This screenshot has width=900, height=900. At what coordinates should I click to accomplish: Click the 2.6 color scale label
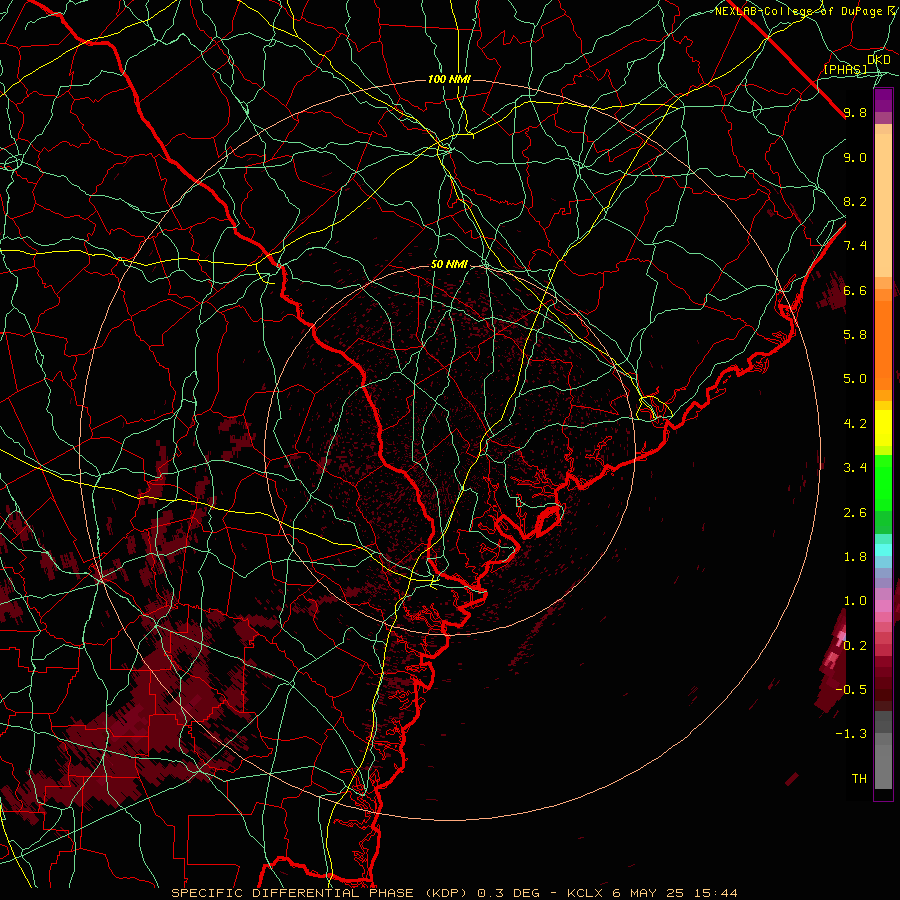coord(855,513)
